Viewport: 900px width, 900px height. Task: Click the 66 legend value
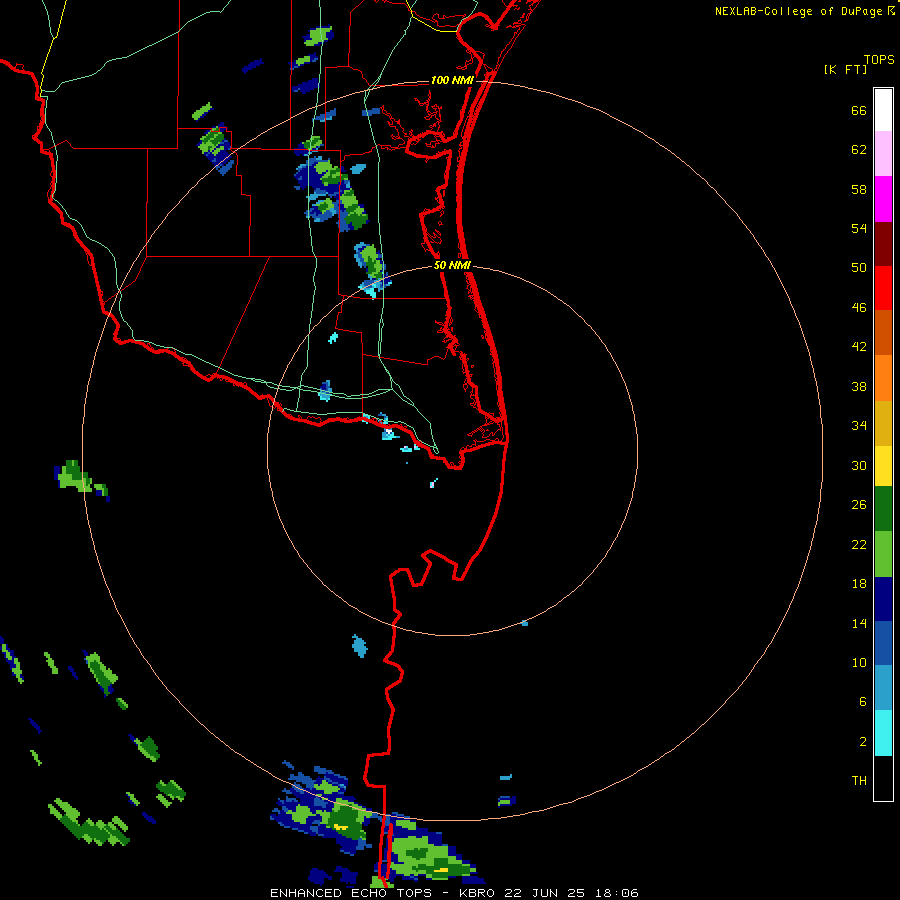pos(859,110)
